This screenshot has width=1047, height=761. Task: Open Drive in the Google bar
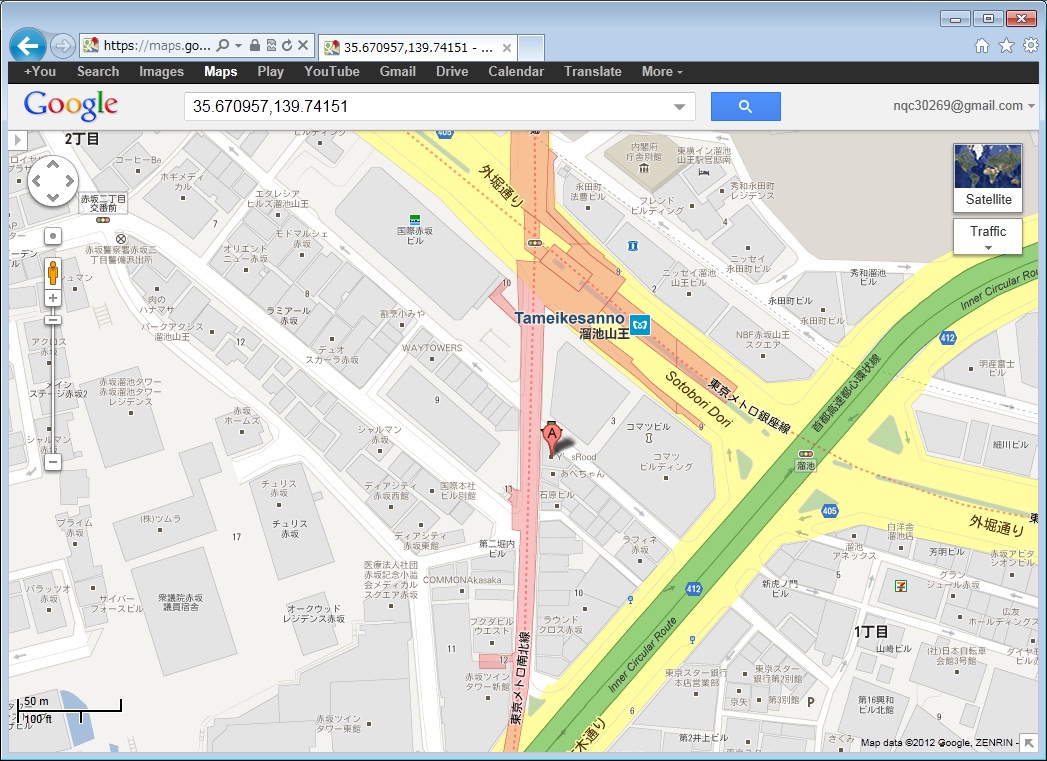pos(452,71)
